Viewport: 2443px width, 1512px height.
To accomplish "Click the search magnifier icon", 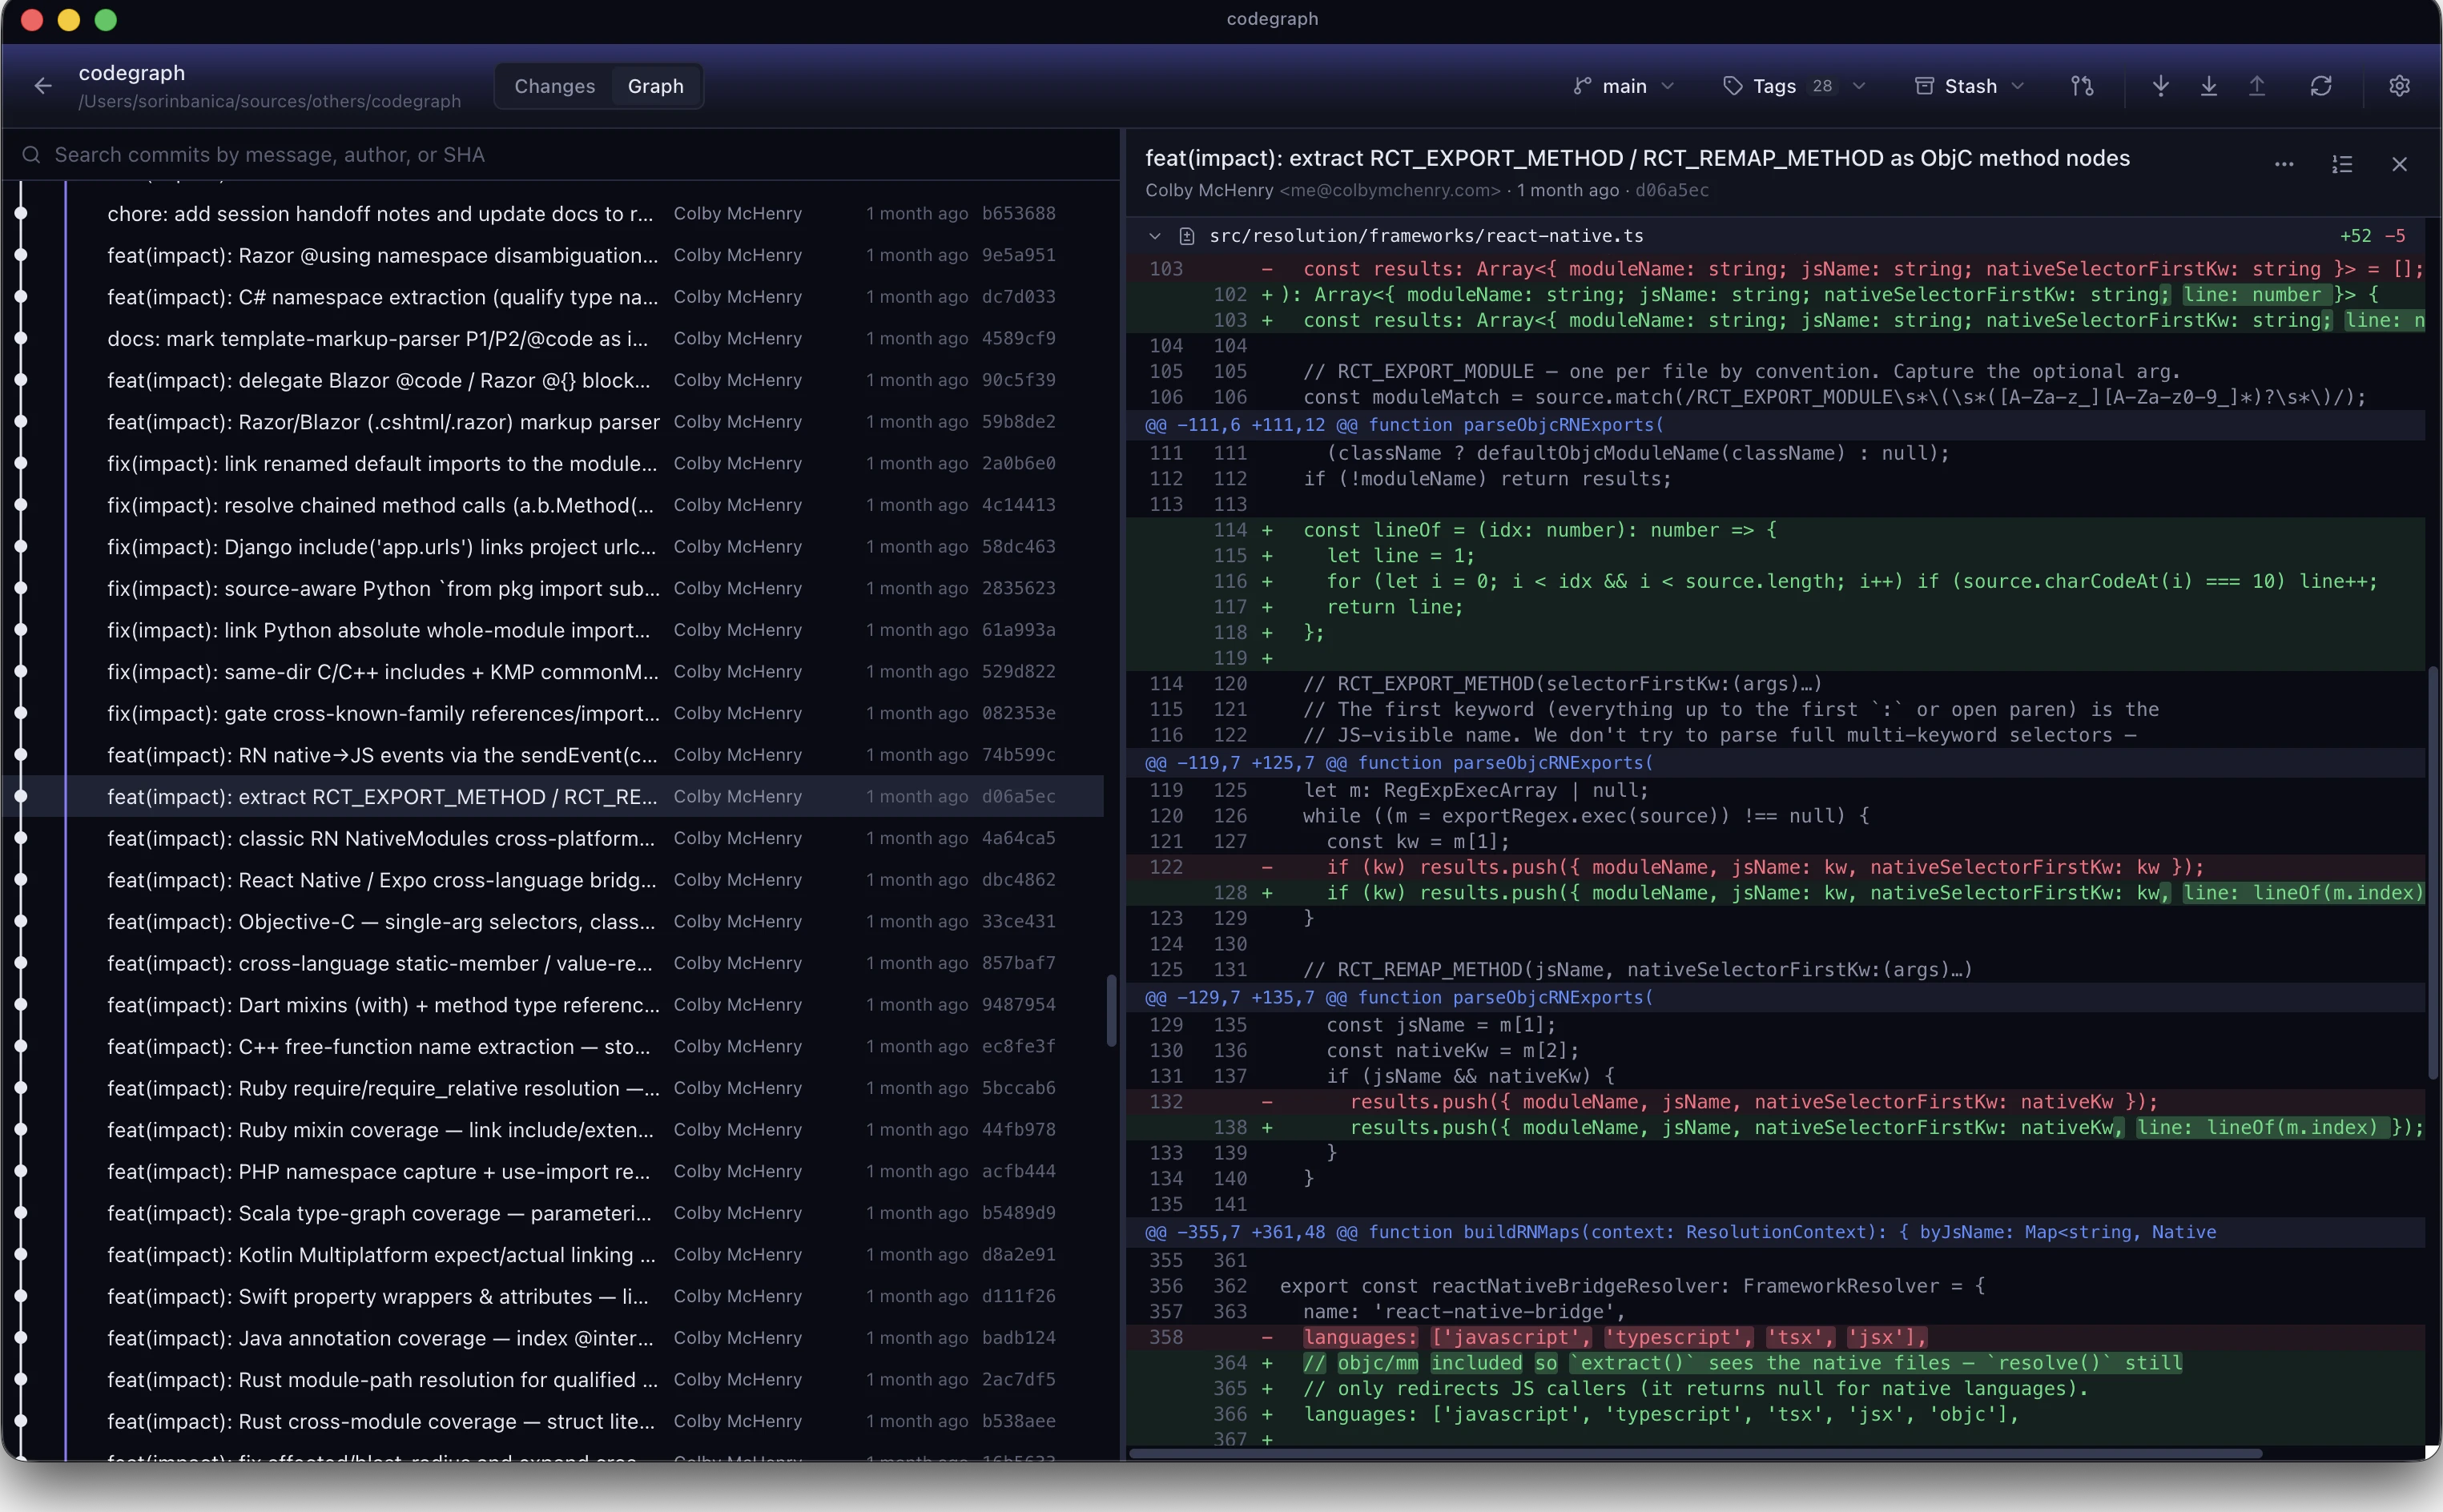I will pos(31,155).
